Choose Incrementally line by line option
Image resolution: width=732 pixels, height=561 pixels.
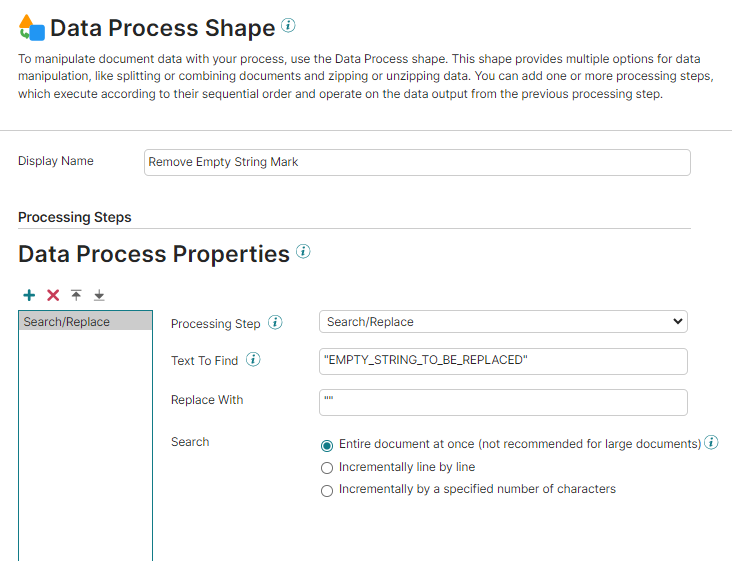[327, 467]
